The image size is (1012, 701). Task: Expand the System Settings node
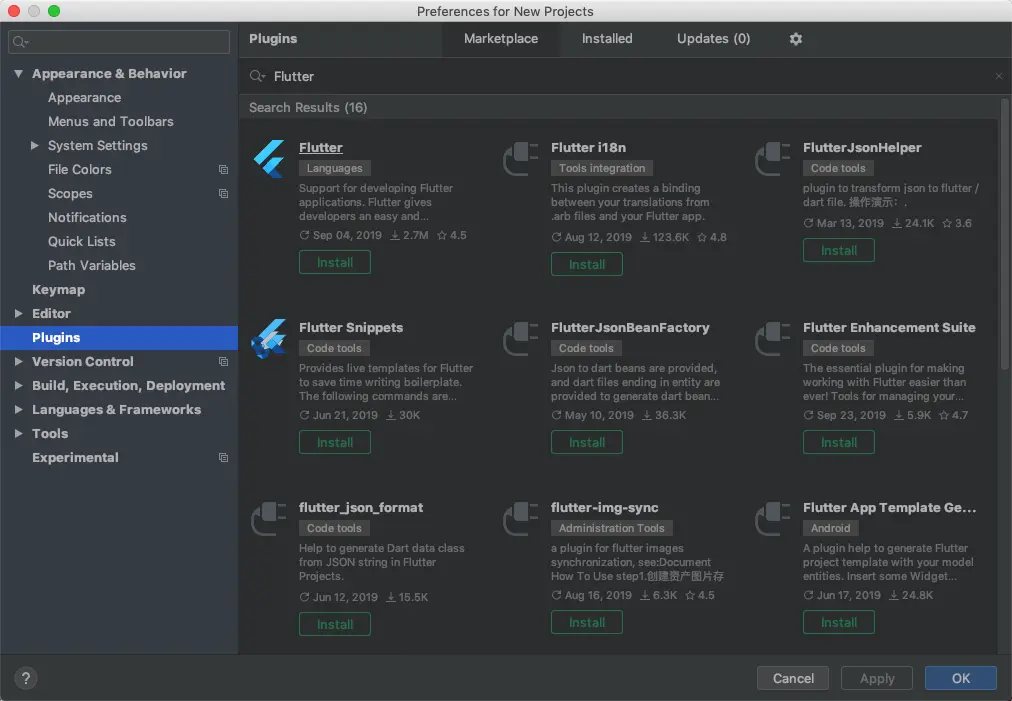[35, 145]
